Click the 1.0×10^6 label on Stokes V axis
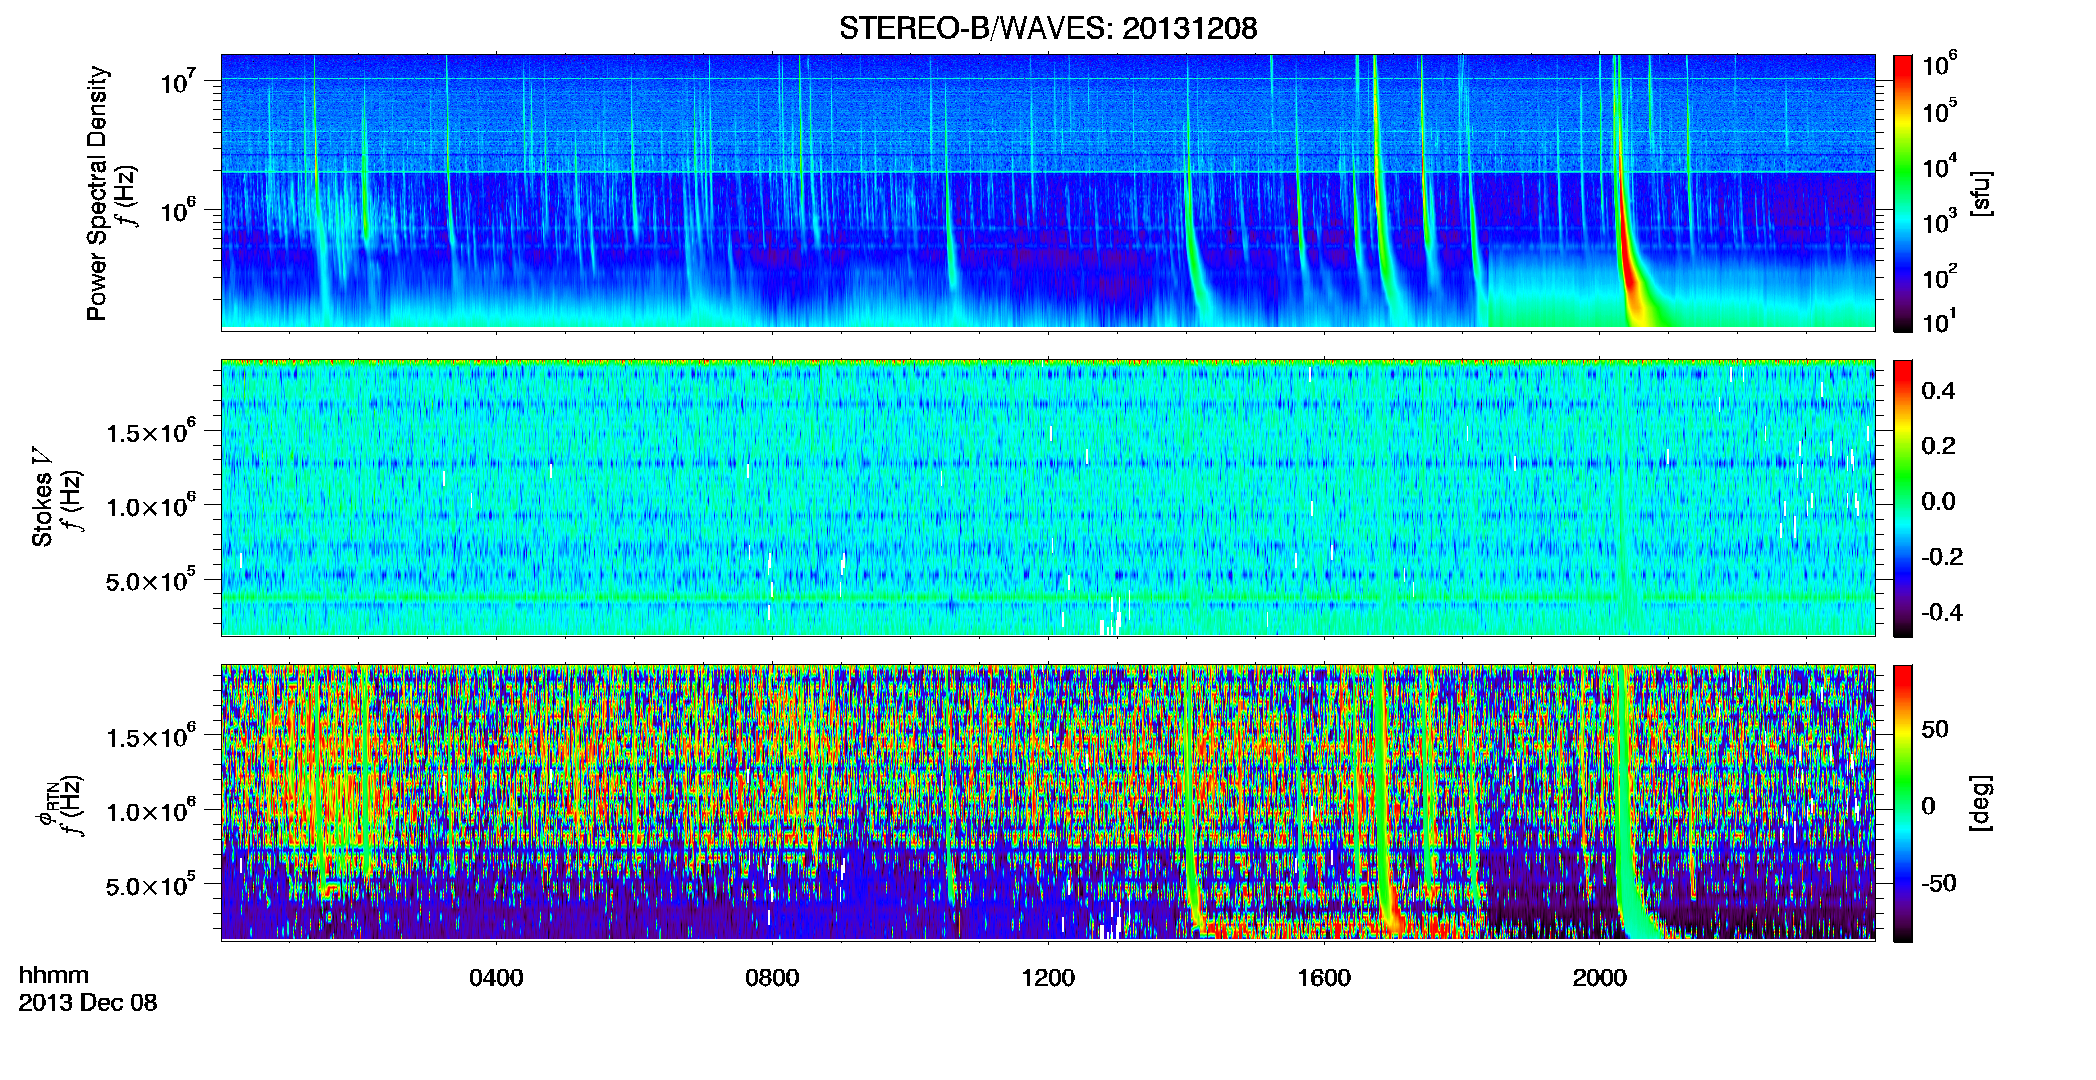 (151, 505)
